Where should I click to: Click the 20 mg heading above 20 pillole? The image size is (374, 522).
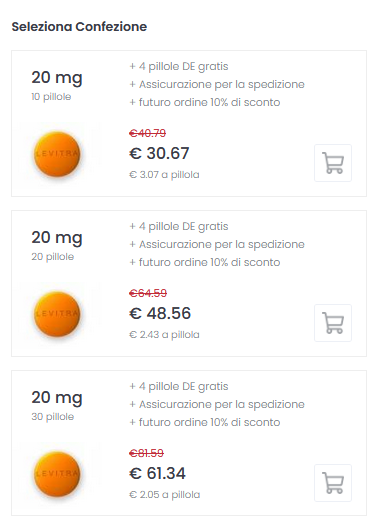pos(57,238)
